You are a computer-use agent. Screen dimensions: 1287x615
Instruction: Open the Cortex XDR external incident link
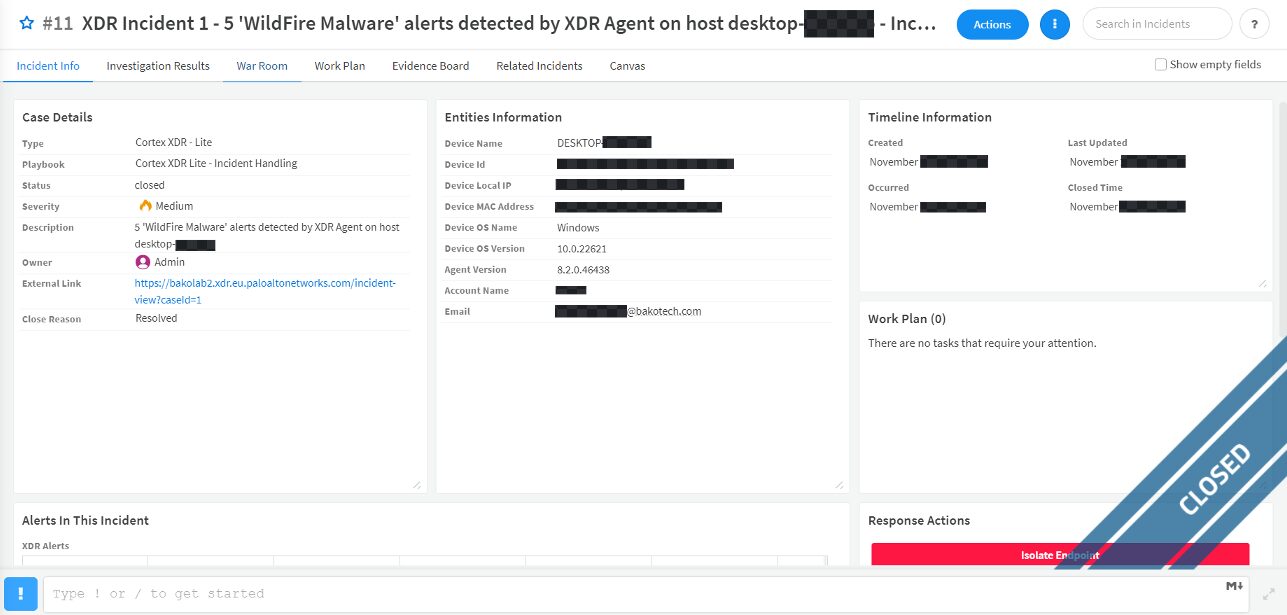265,291
